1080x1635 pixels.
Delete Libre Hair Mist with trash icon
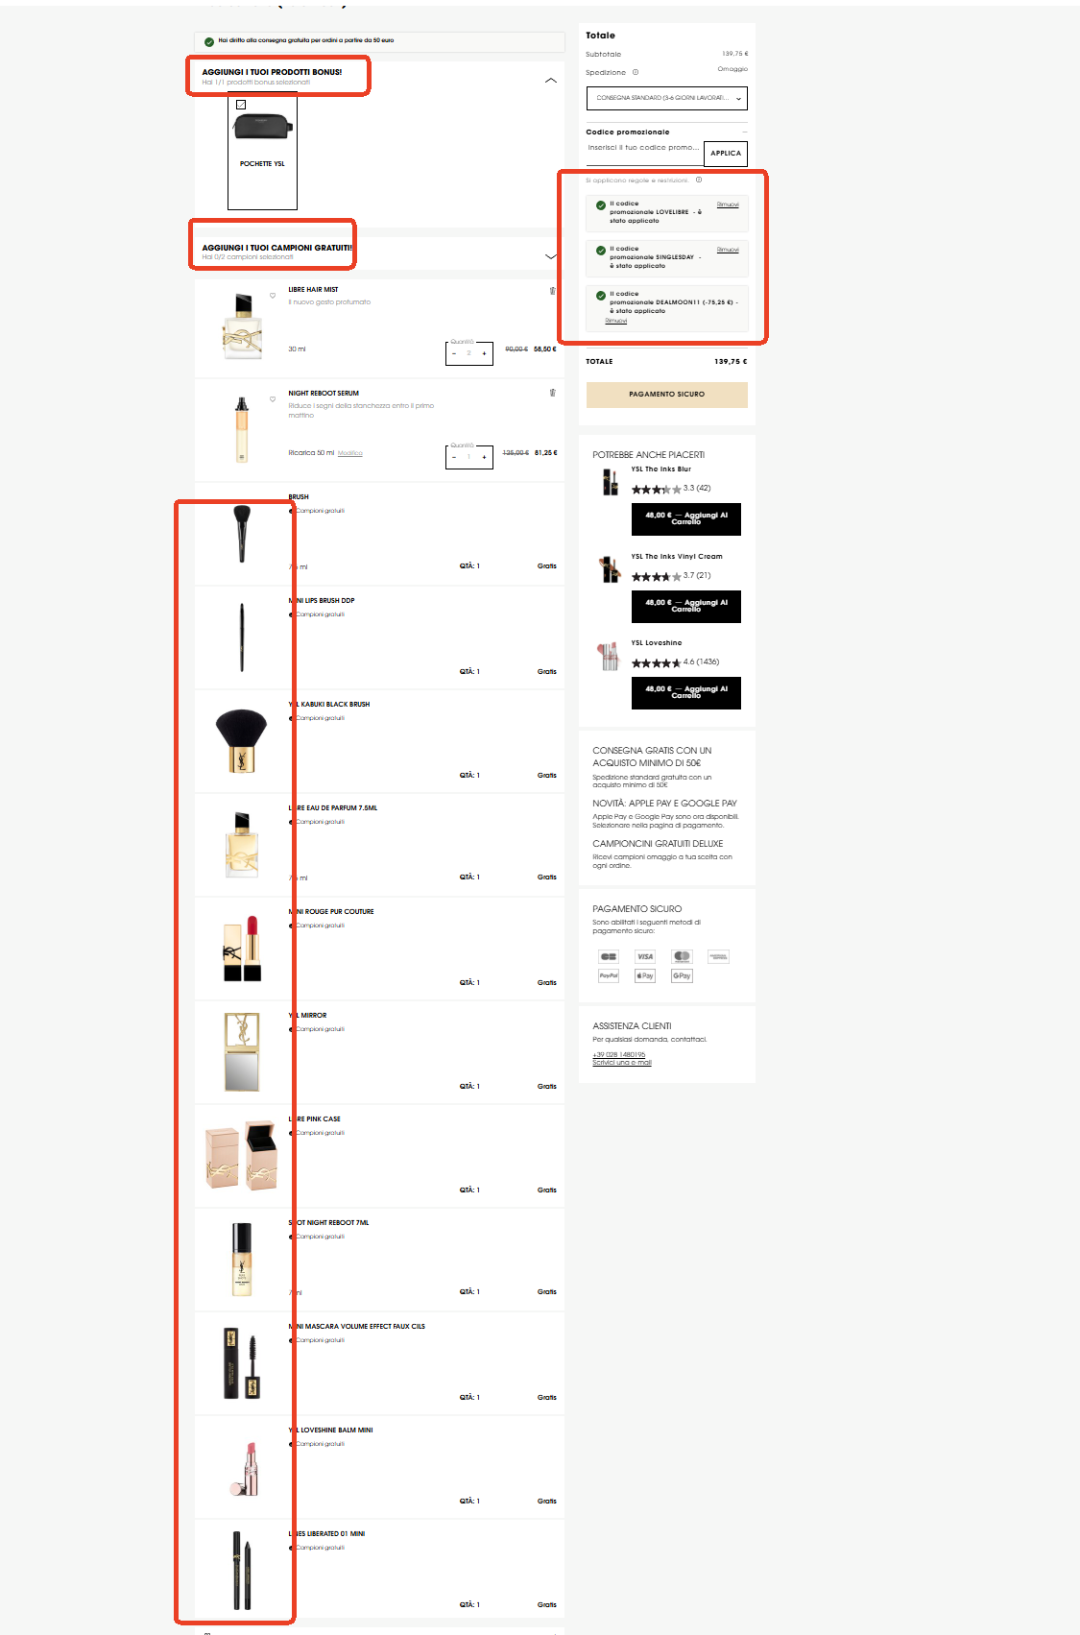[x=552, y=291]
